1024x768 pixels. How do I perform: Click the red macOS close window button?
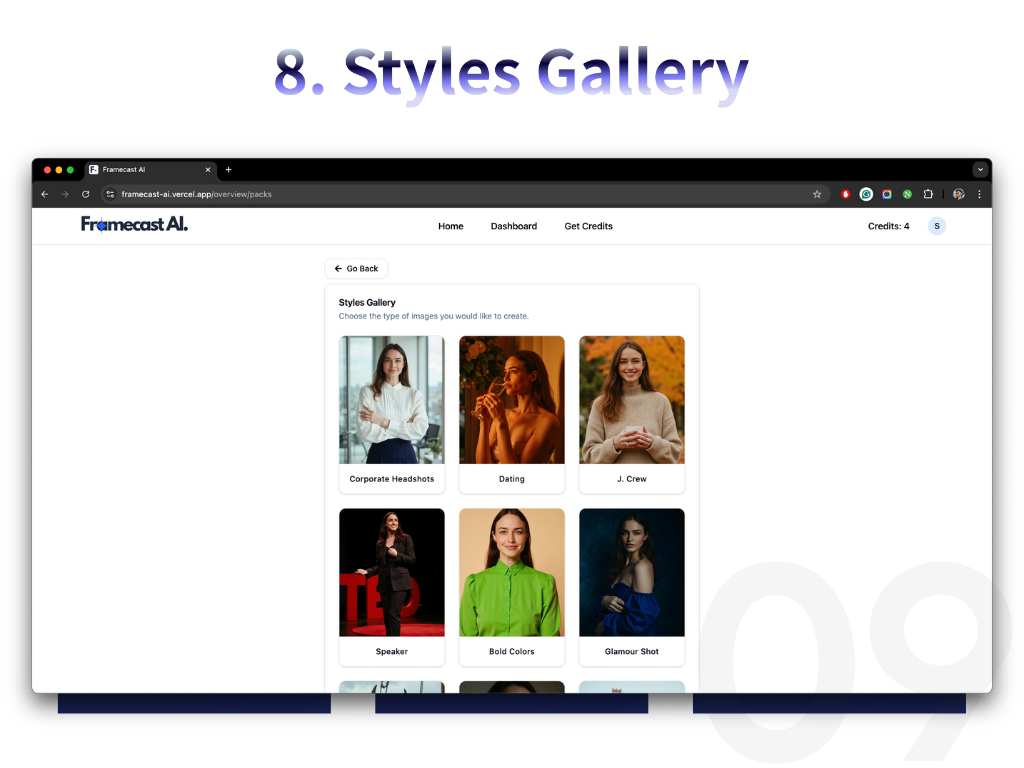click(47, 170)
